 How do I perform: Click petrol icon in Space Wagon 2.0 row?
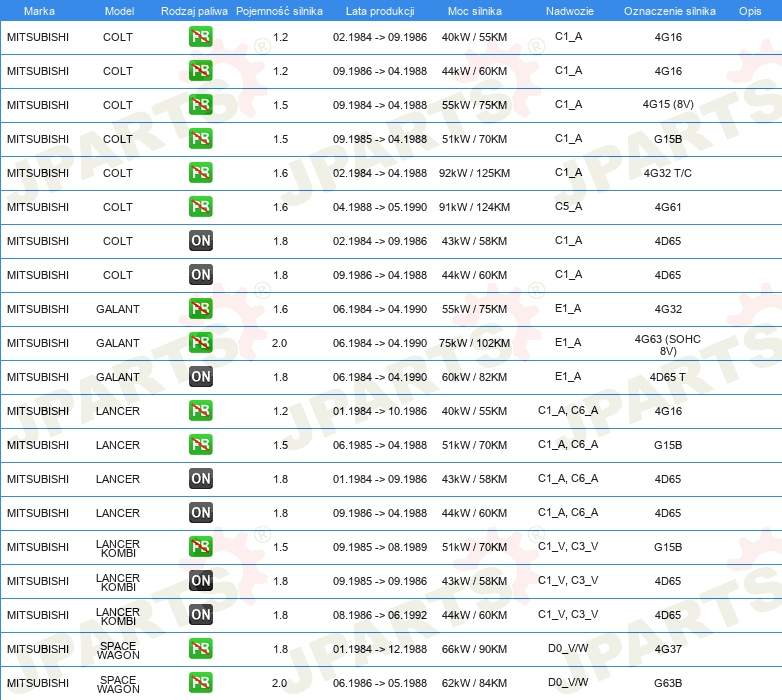tap(200, 682)
